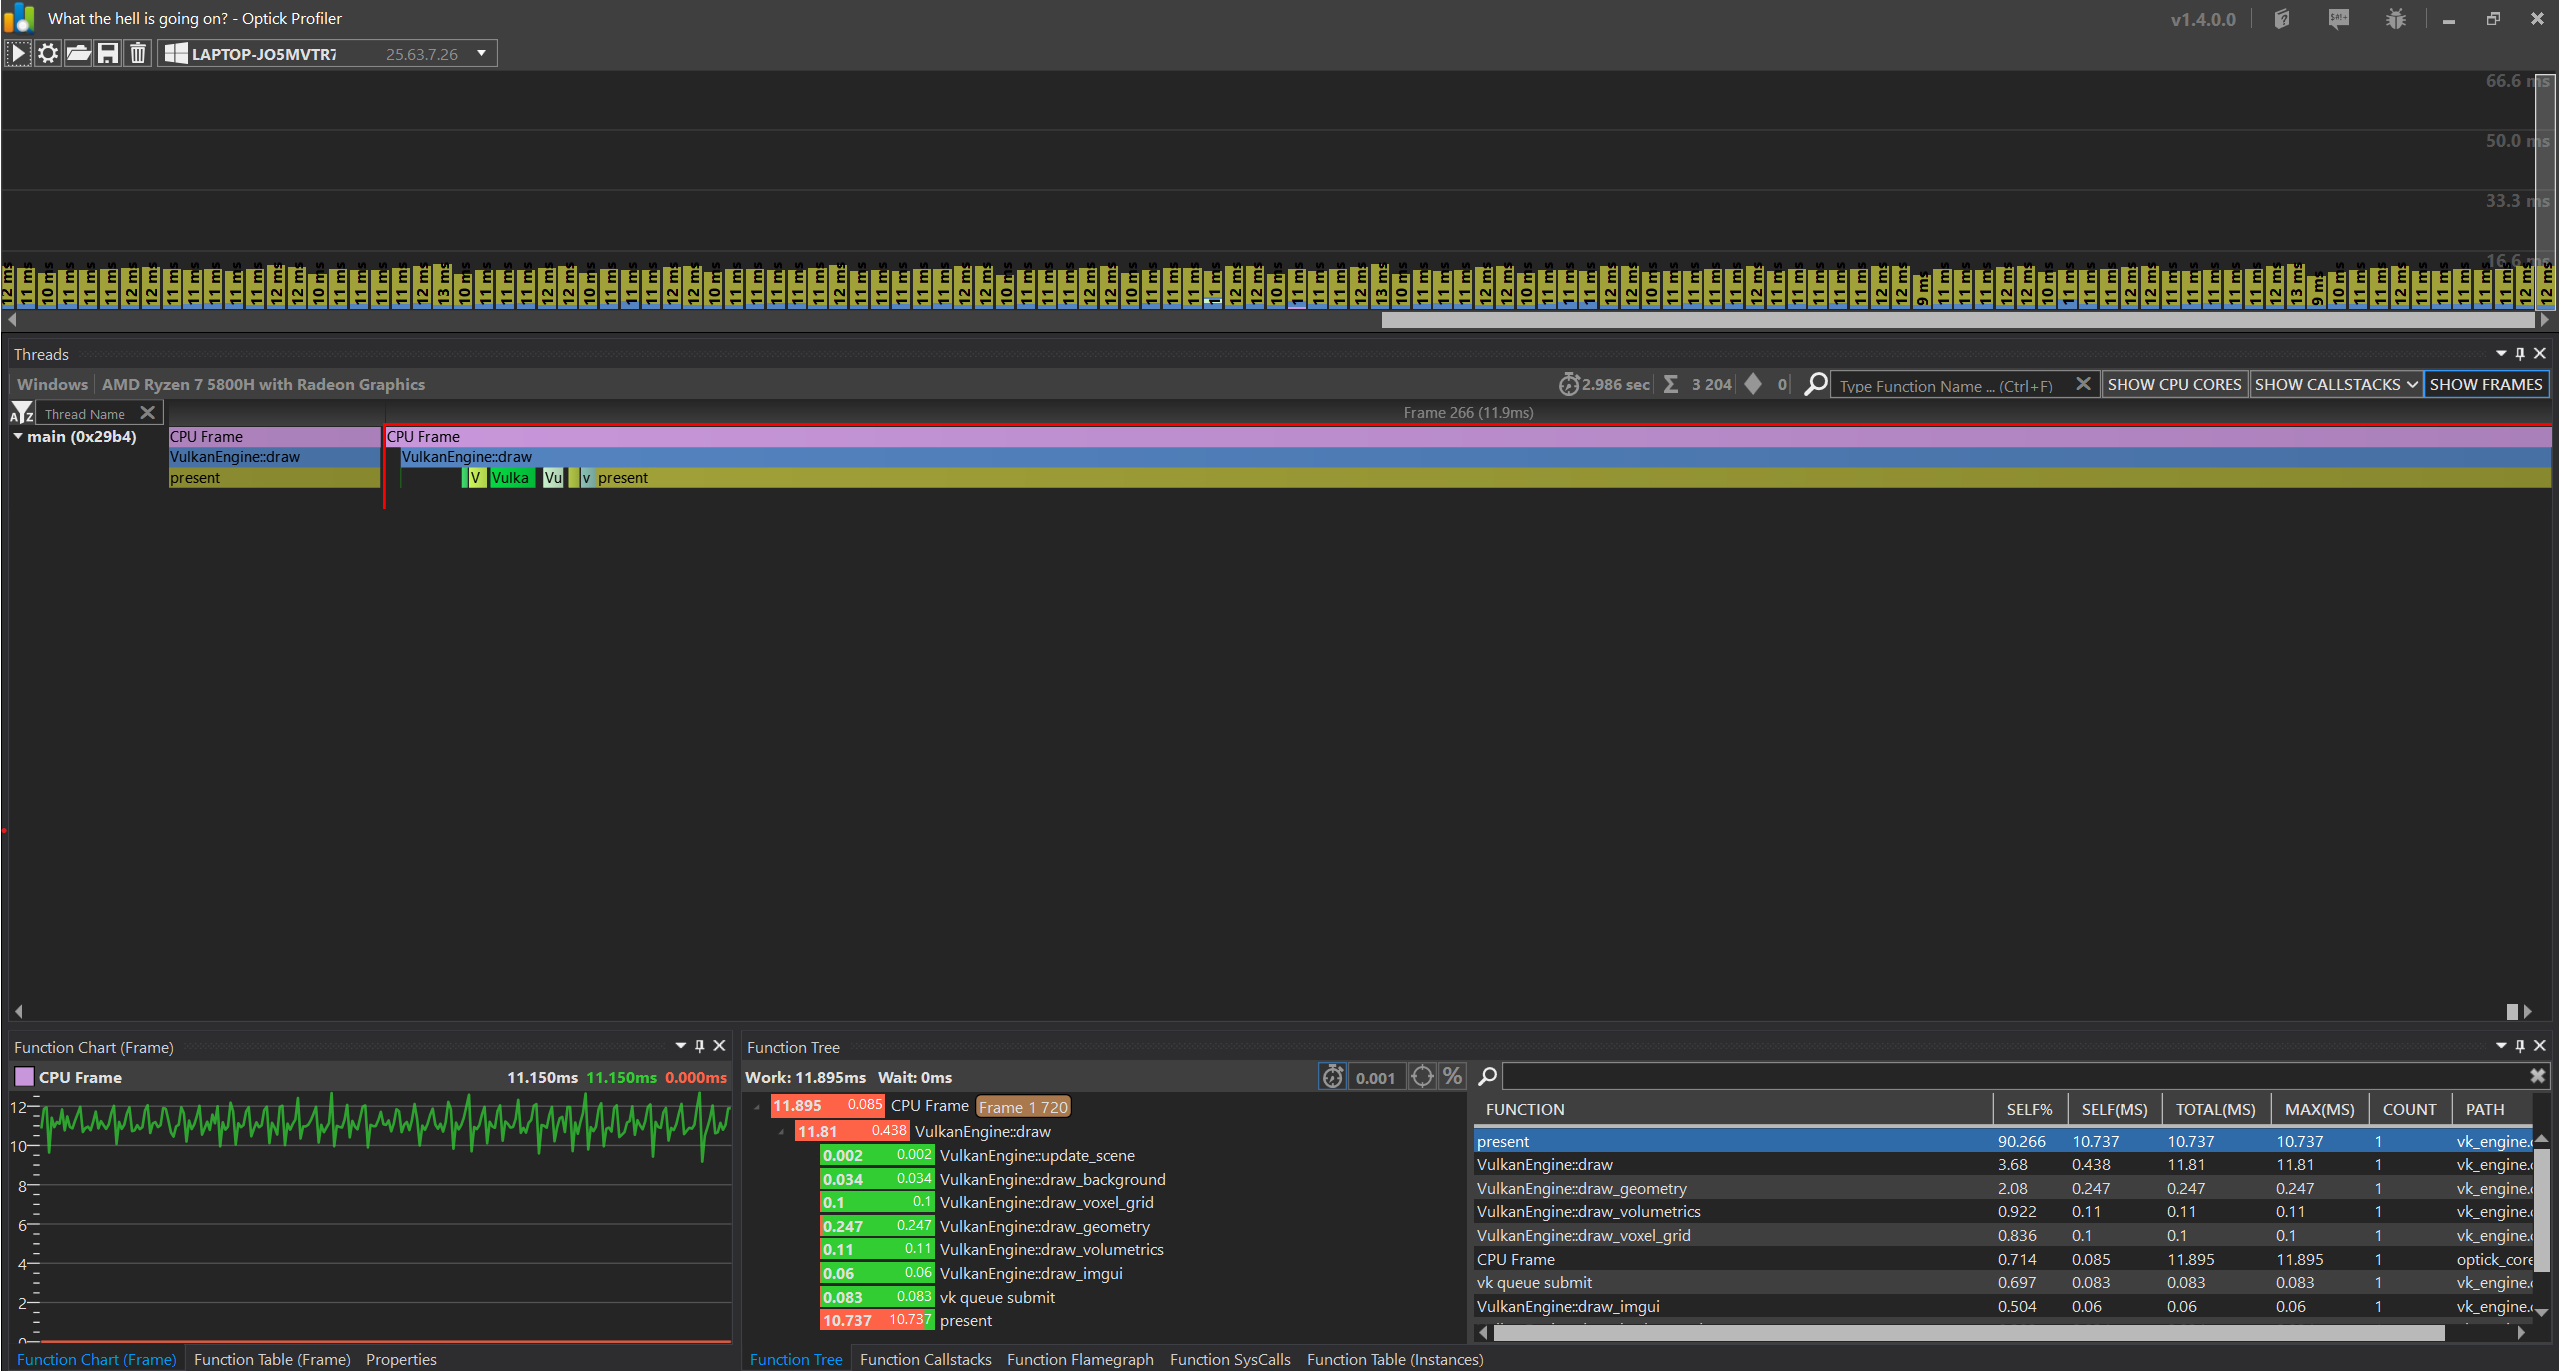Open the Threads panel options dropdown arrow

point(2501,354)
